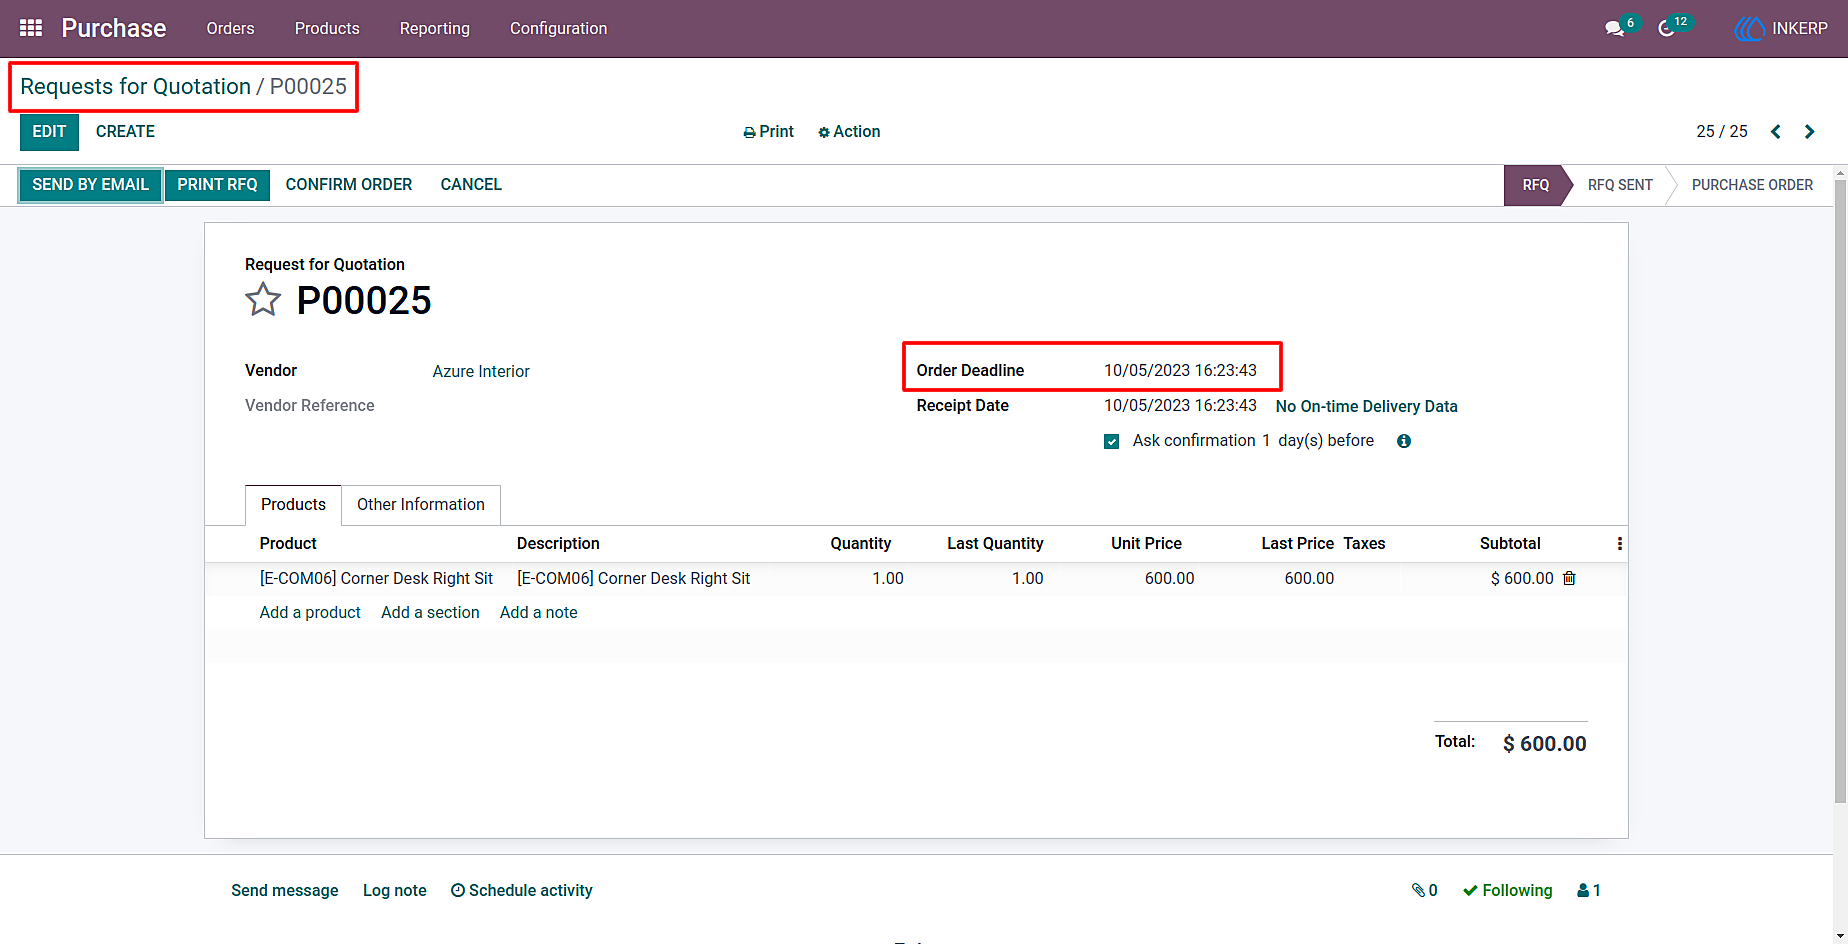Viewport: 1848px width, 944px height.
Task: Go to next record arrow
Action: tap(1809, 132)
